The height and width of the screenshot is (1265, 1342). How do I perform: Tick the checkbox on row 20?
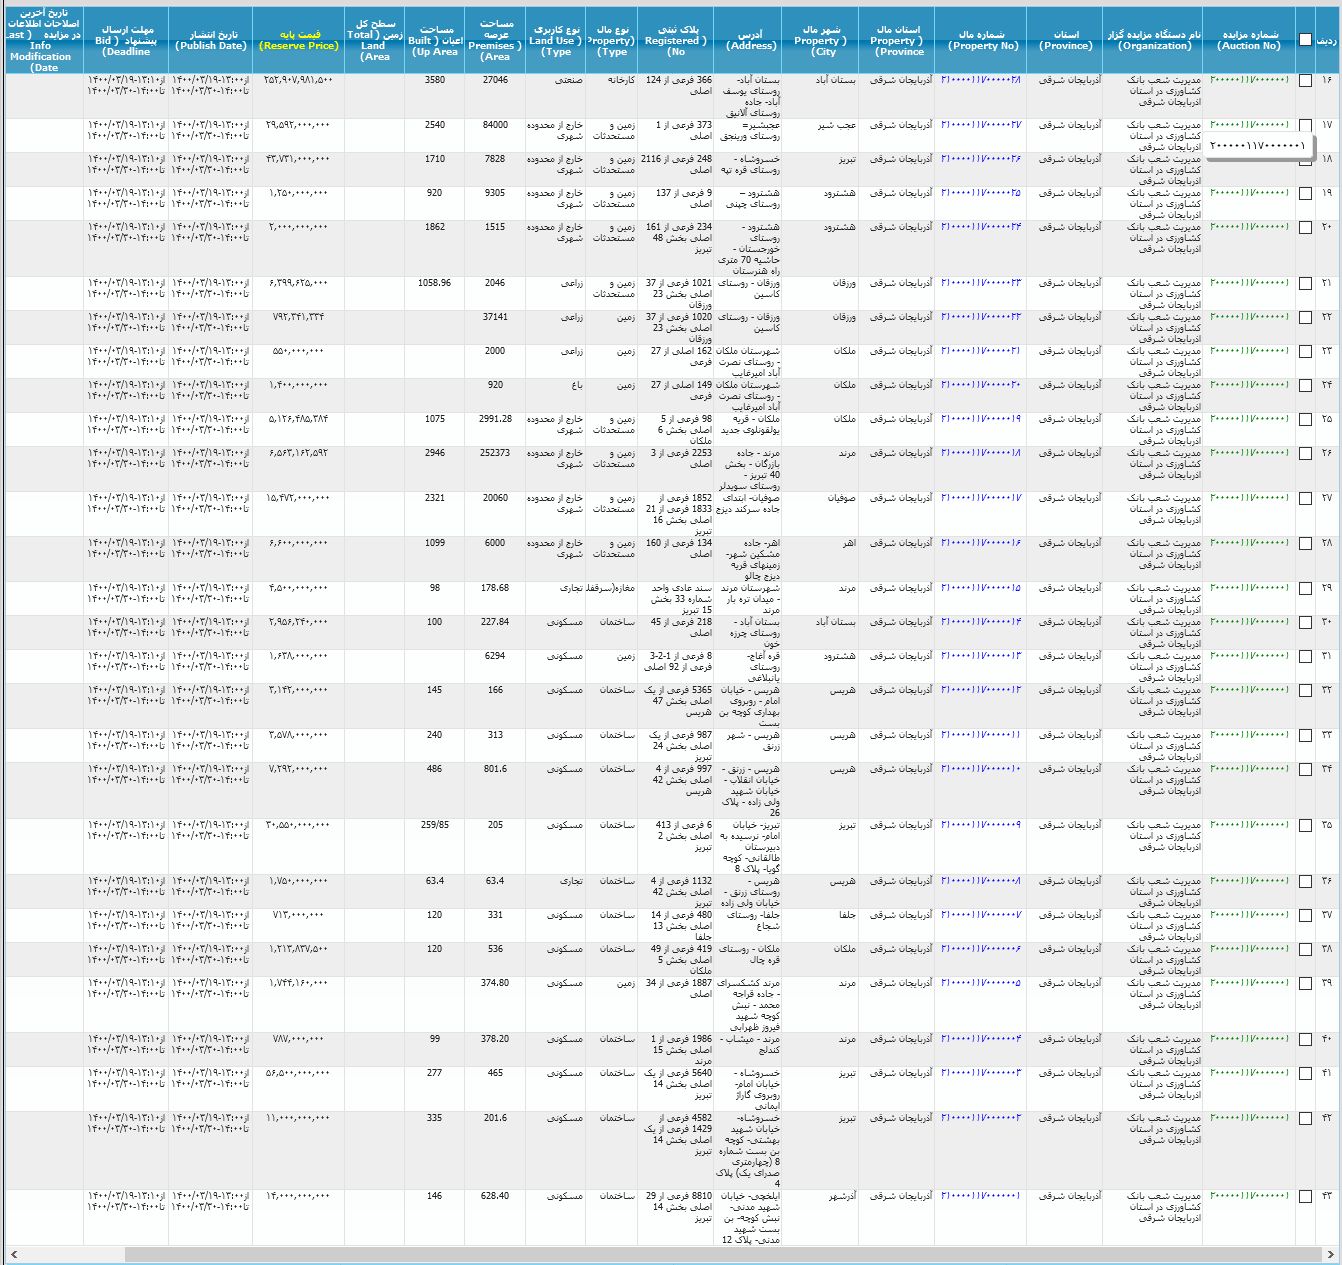pyautogui.click(x=1305, y=228)
